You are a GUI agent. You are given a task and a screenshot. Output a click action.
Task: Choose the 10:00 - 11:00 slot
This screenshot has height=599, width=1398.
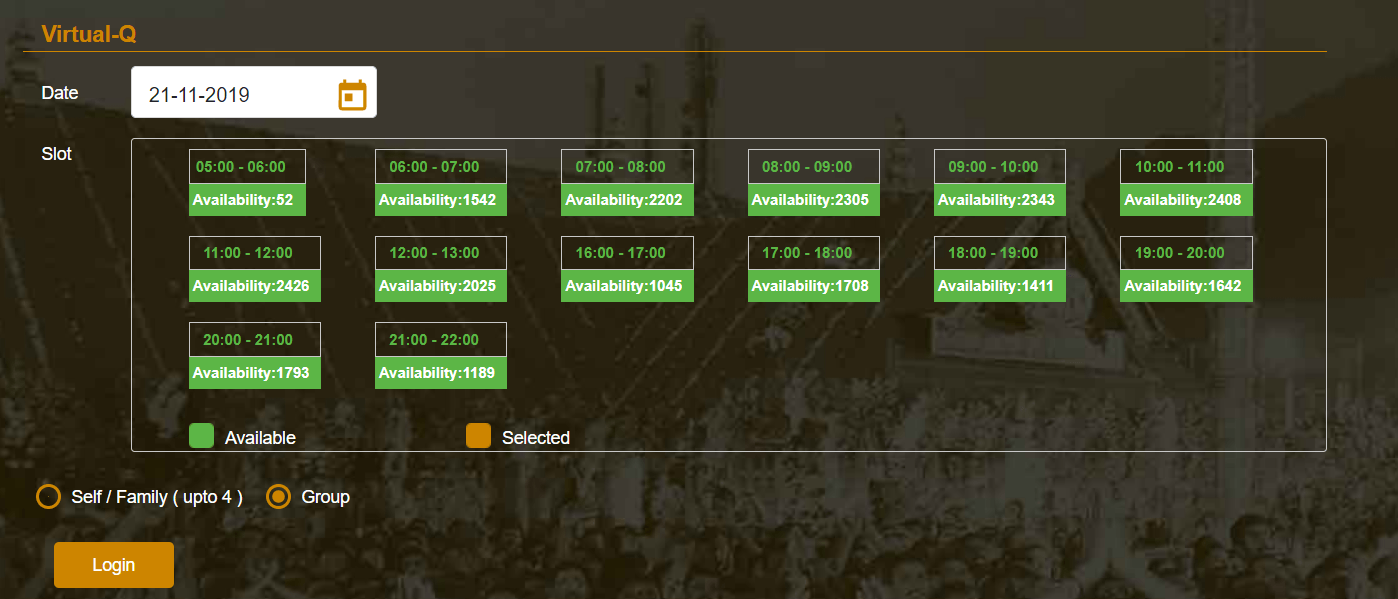click(1186, 167)
